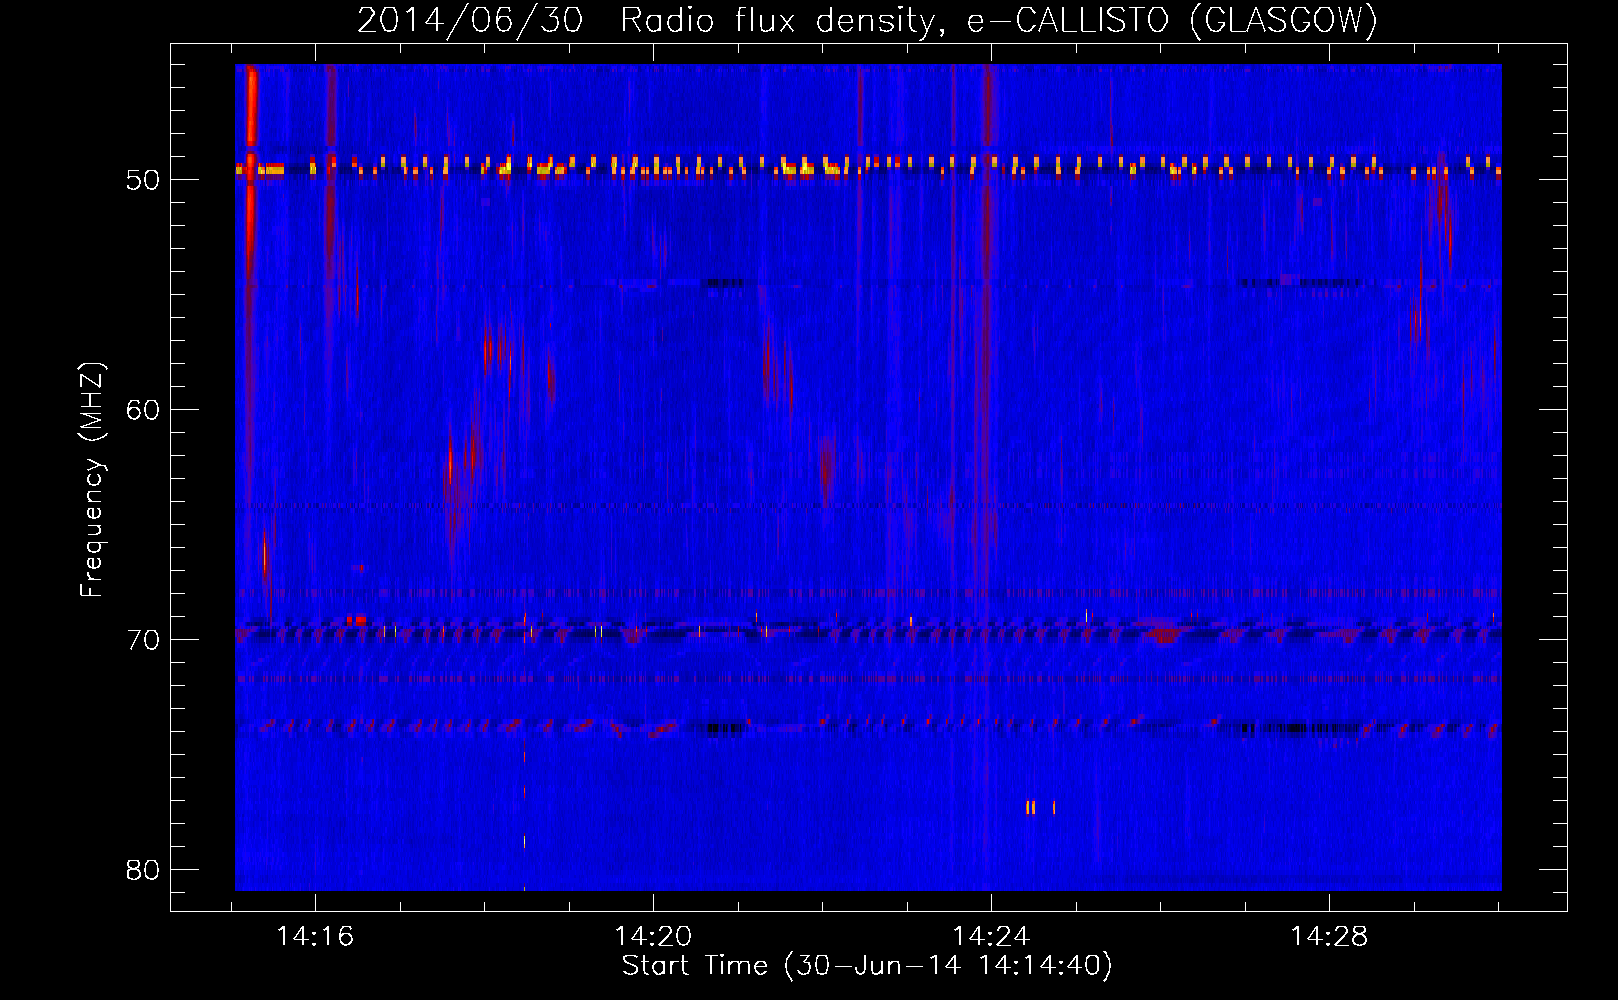Click the "70" frequency tick label
This screenshot has height=1000, width=1618.
point(143,640)
